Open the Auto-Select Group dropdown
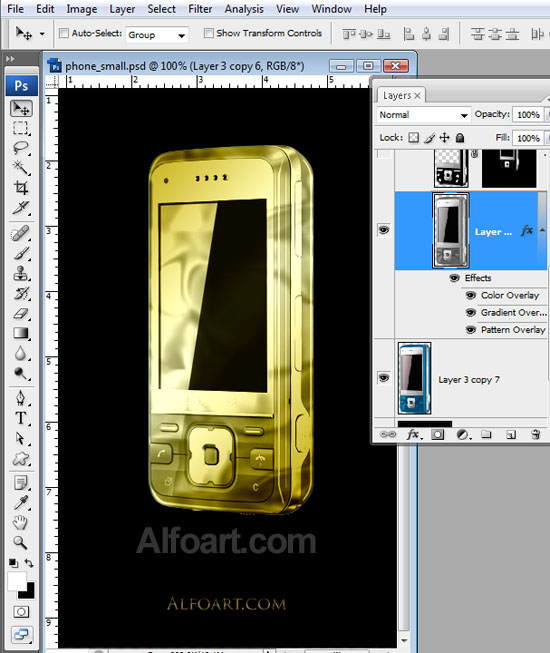This screenshot has height=653, width=550. tap(157, 35)
